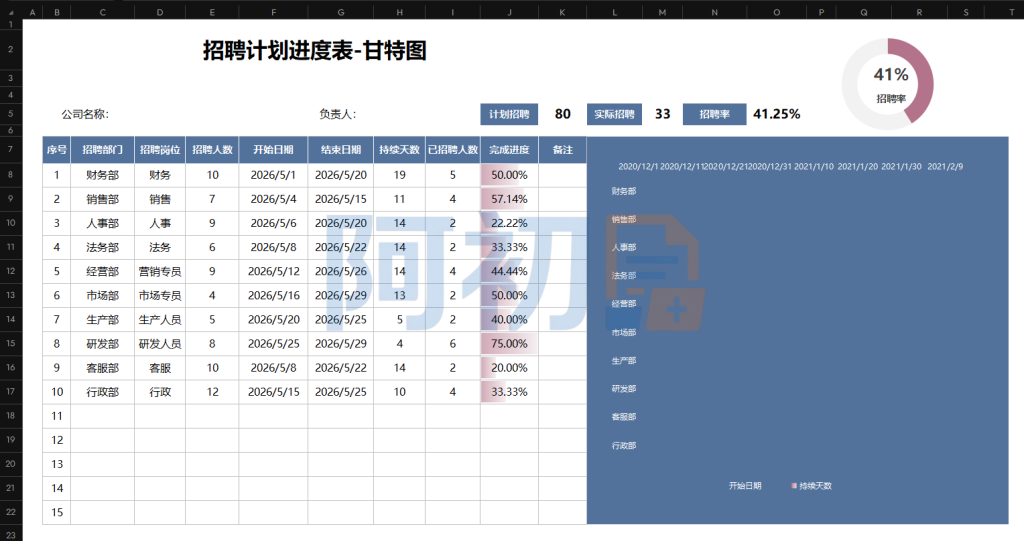
Task: Click the 计划招聘 label button
Action: click(x=509, y=114)
